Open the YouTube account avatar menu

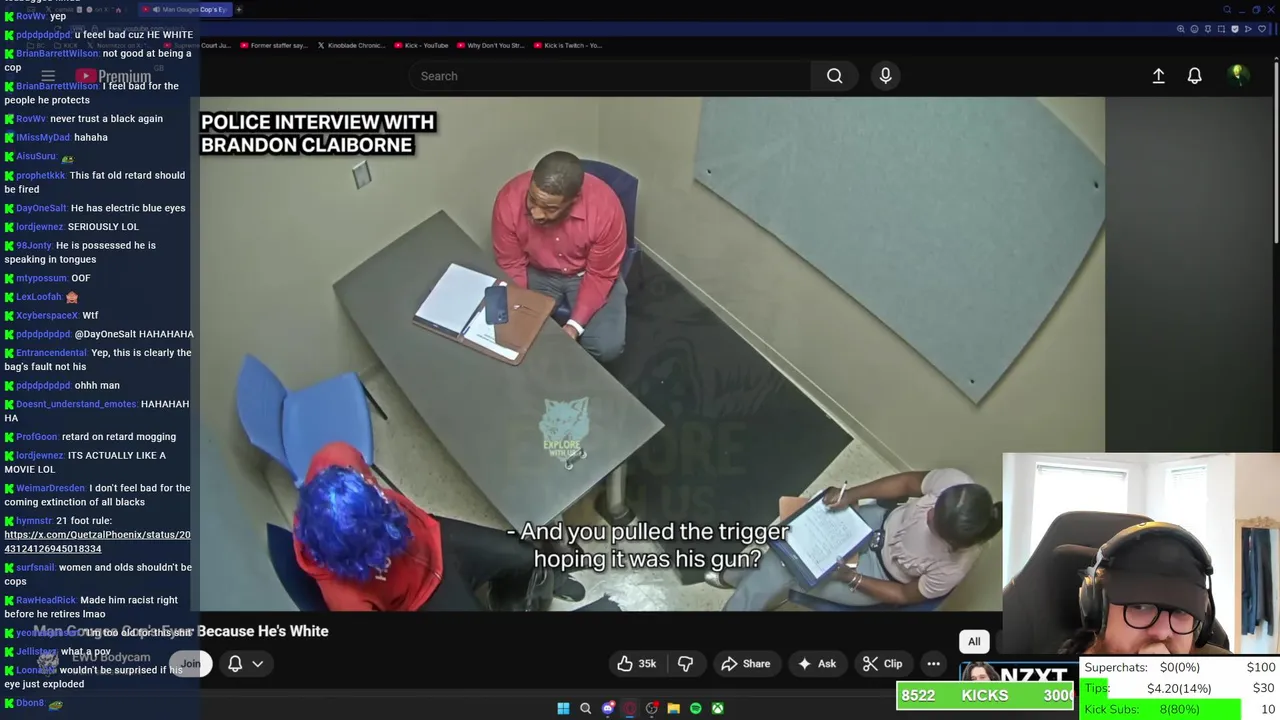tap(1238, 75)
